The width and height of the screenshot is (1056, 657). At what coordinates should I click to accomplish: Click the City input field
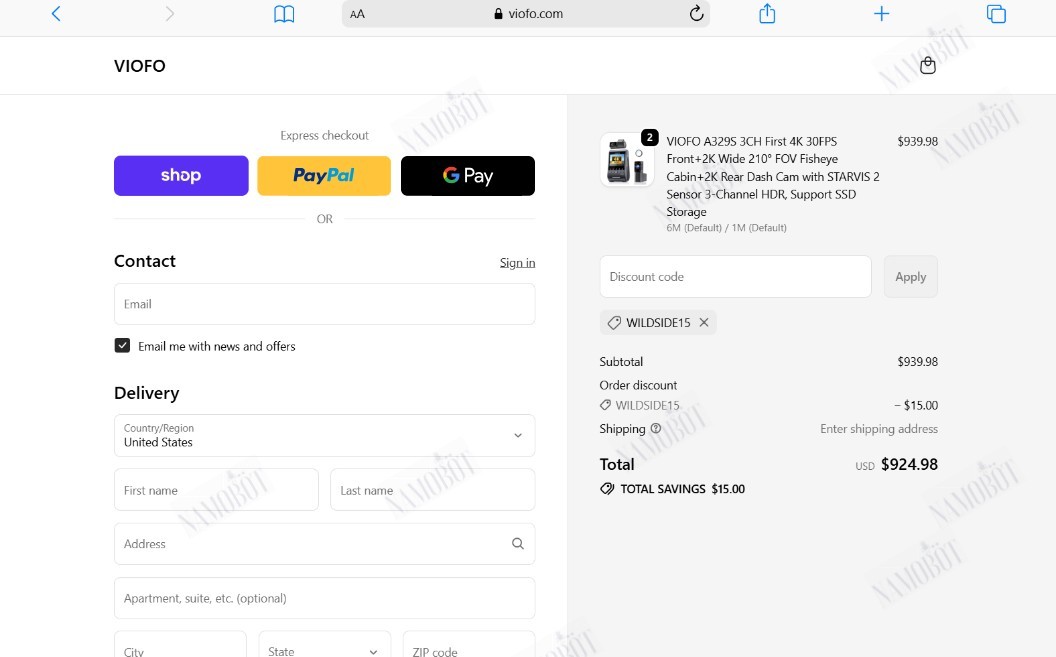[x=180, y=648]
